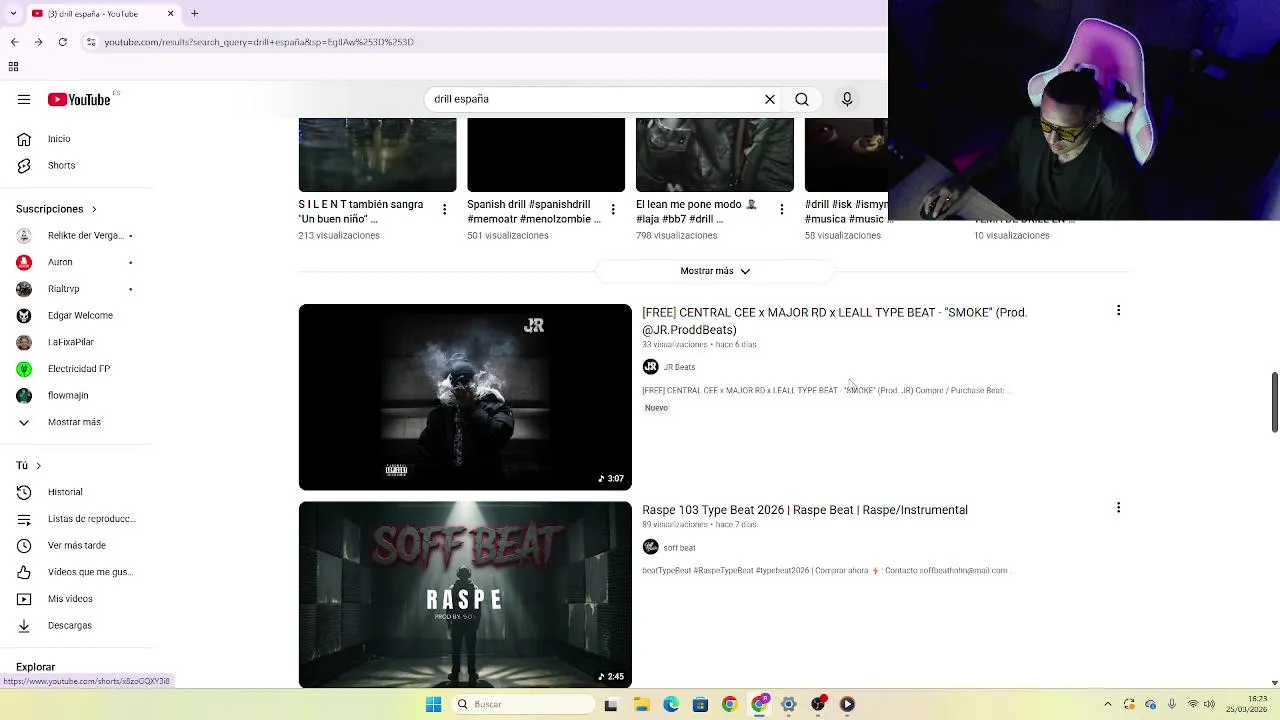Open options for Raspe 103 Type Beat video

pos(1118,508)
